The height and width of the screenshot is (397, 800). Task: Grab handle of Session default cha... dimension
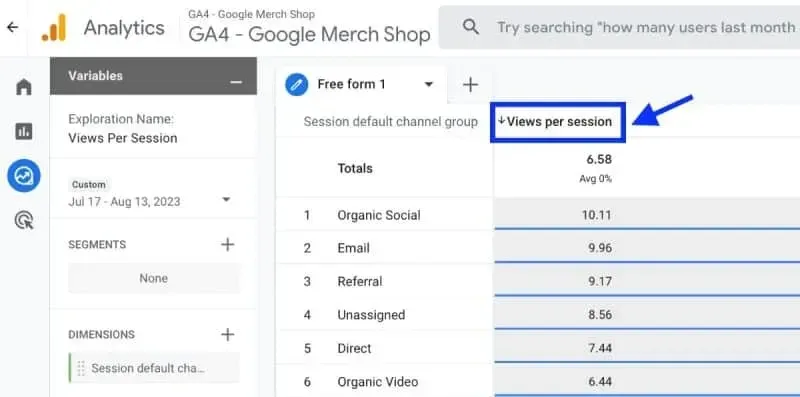click(81, 368)
